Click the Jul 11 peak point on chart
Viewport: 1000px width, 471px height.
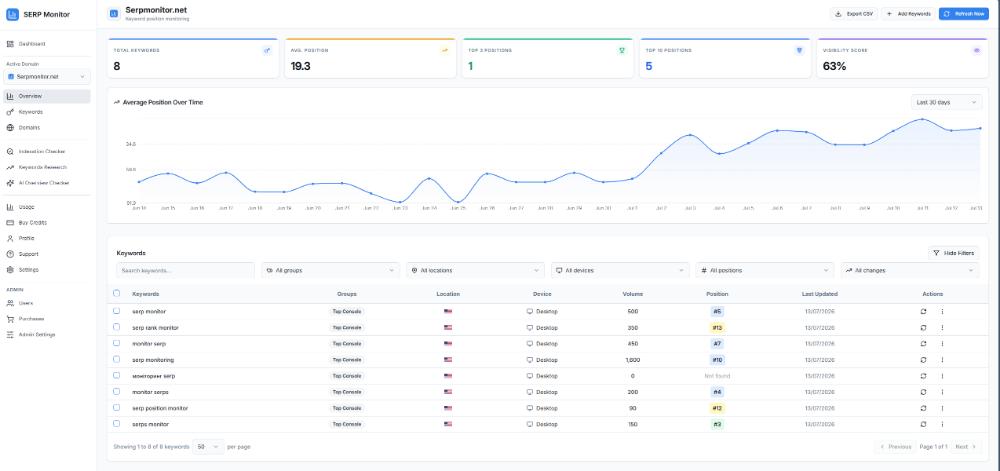[x=922, y=119]
